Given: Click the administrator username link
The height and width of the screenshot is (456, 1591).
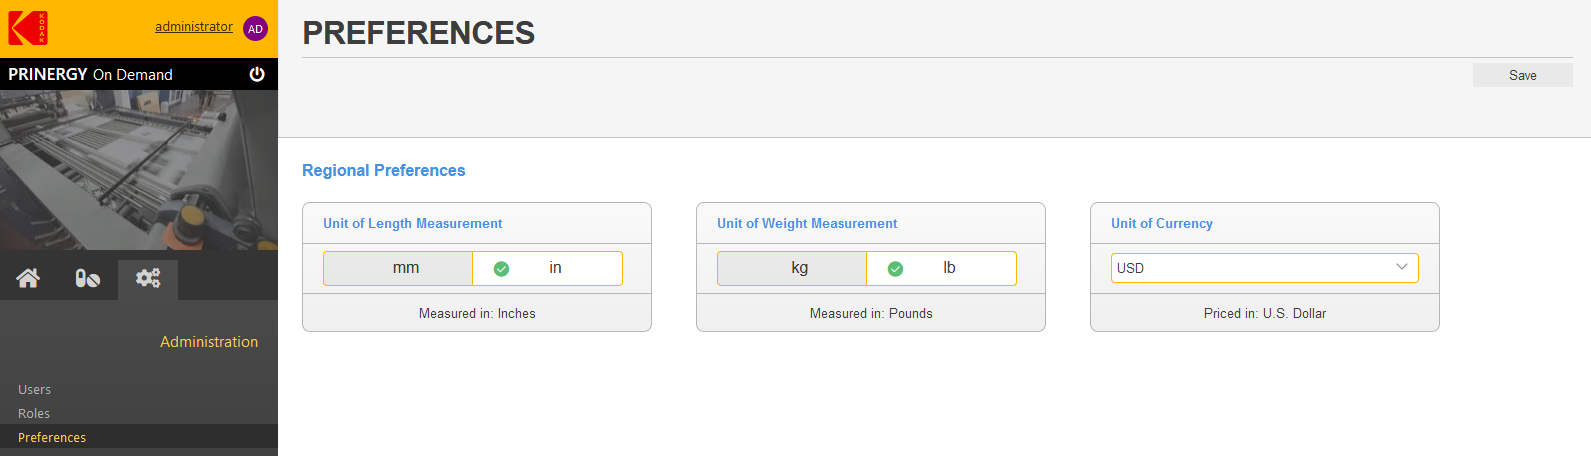Looking at the screenshot, I should [x=194, y=27].
